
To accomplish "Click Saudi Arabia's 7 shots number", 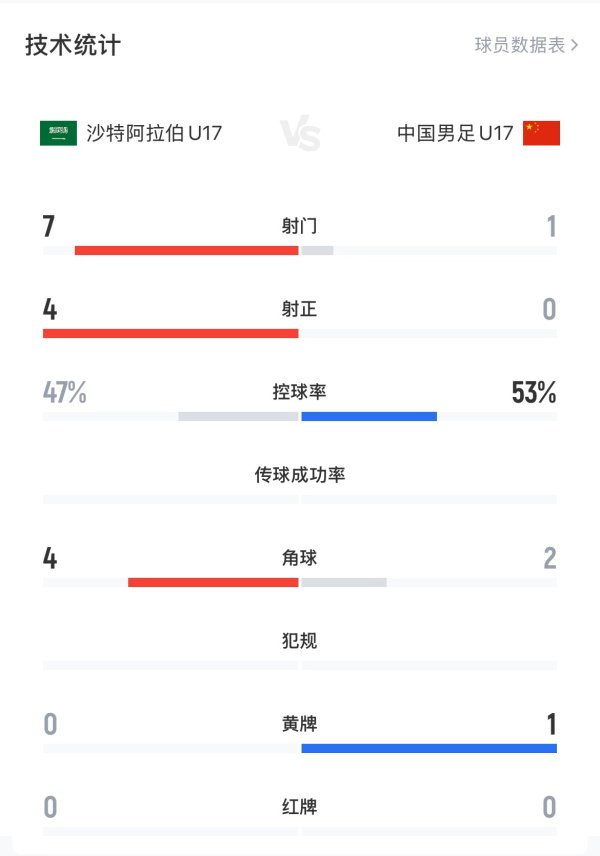I will point(49,227).
